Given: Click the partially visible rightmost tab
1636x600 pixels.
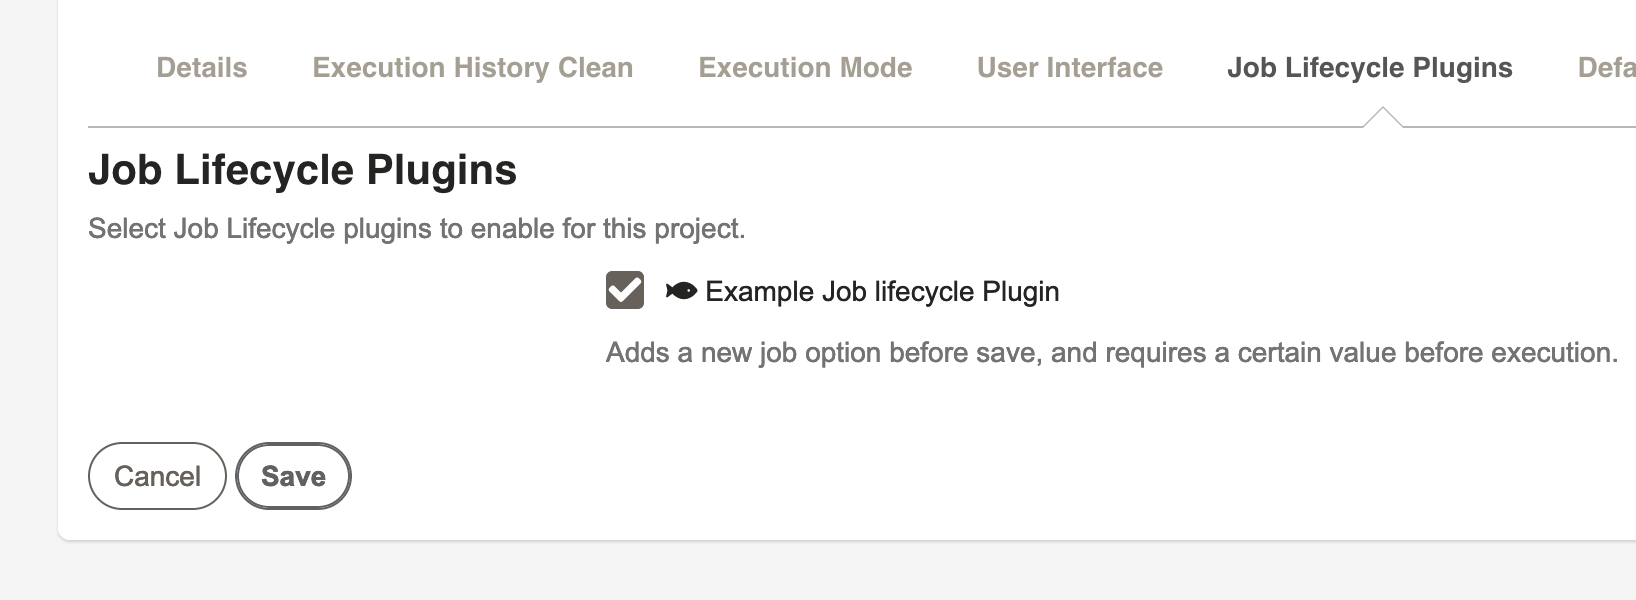Looking at the screenshot, I should (1605, 68).
